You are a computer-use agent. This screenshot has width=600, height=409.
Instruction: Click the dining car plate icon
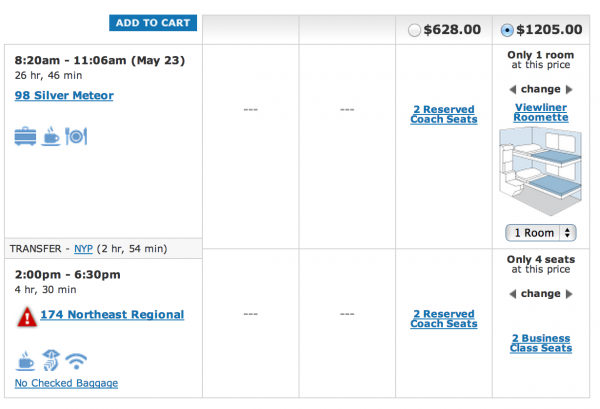click(x=76, y=136)
